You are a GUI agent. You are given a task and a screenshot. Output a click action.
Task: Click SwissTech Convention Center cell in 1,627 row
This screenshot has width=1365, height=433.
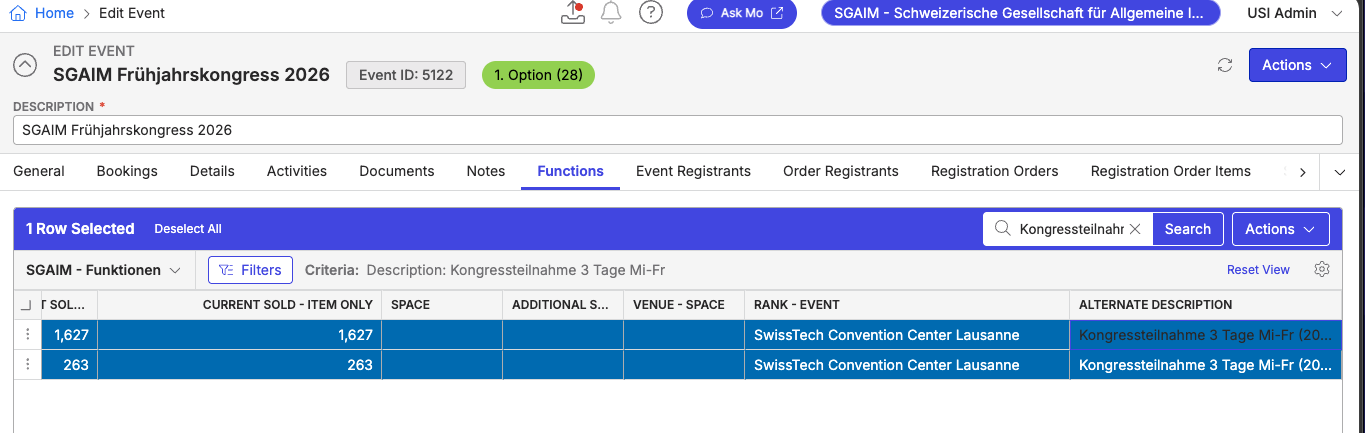pos(907,335)
